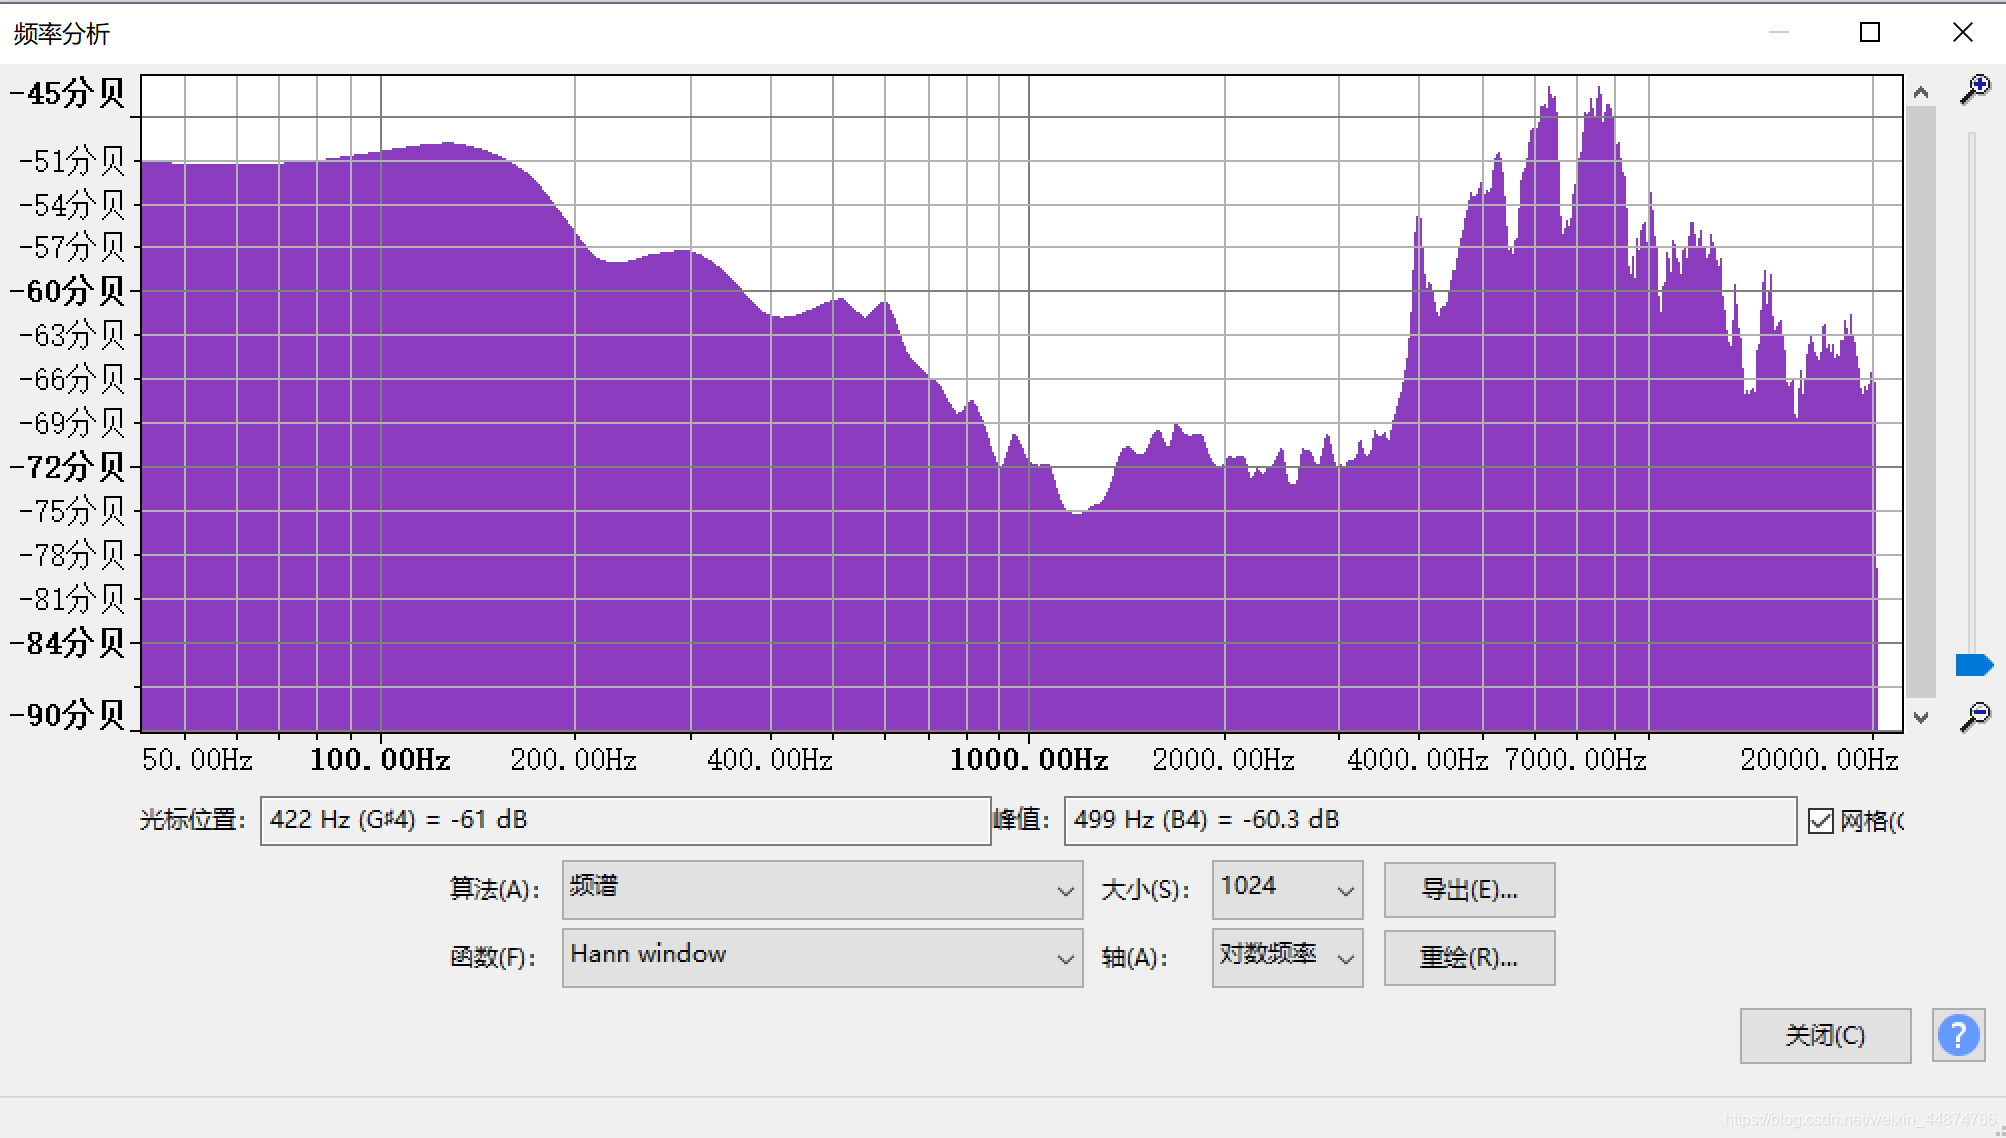Click the 20000.00Hz frequency axis label
2006x1138 pixels.
coord(1819,760)
